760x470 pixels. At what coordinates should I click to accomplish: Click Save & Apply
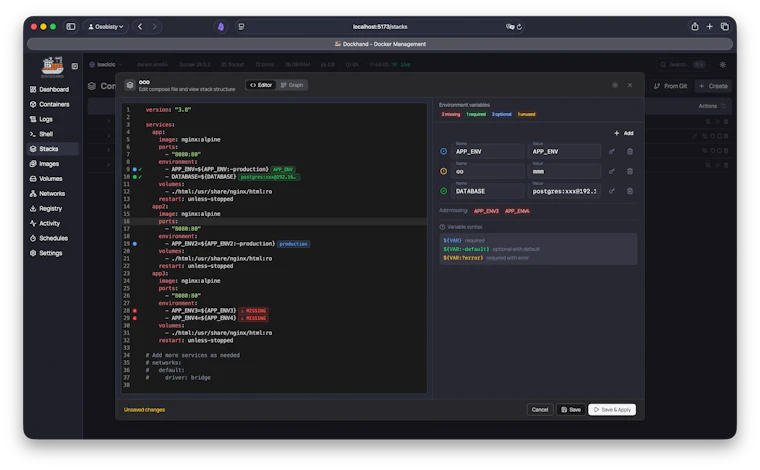(612, 410)
